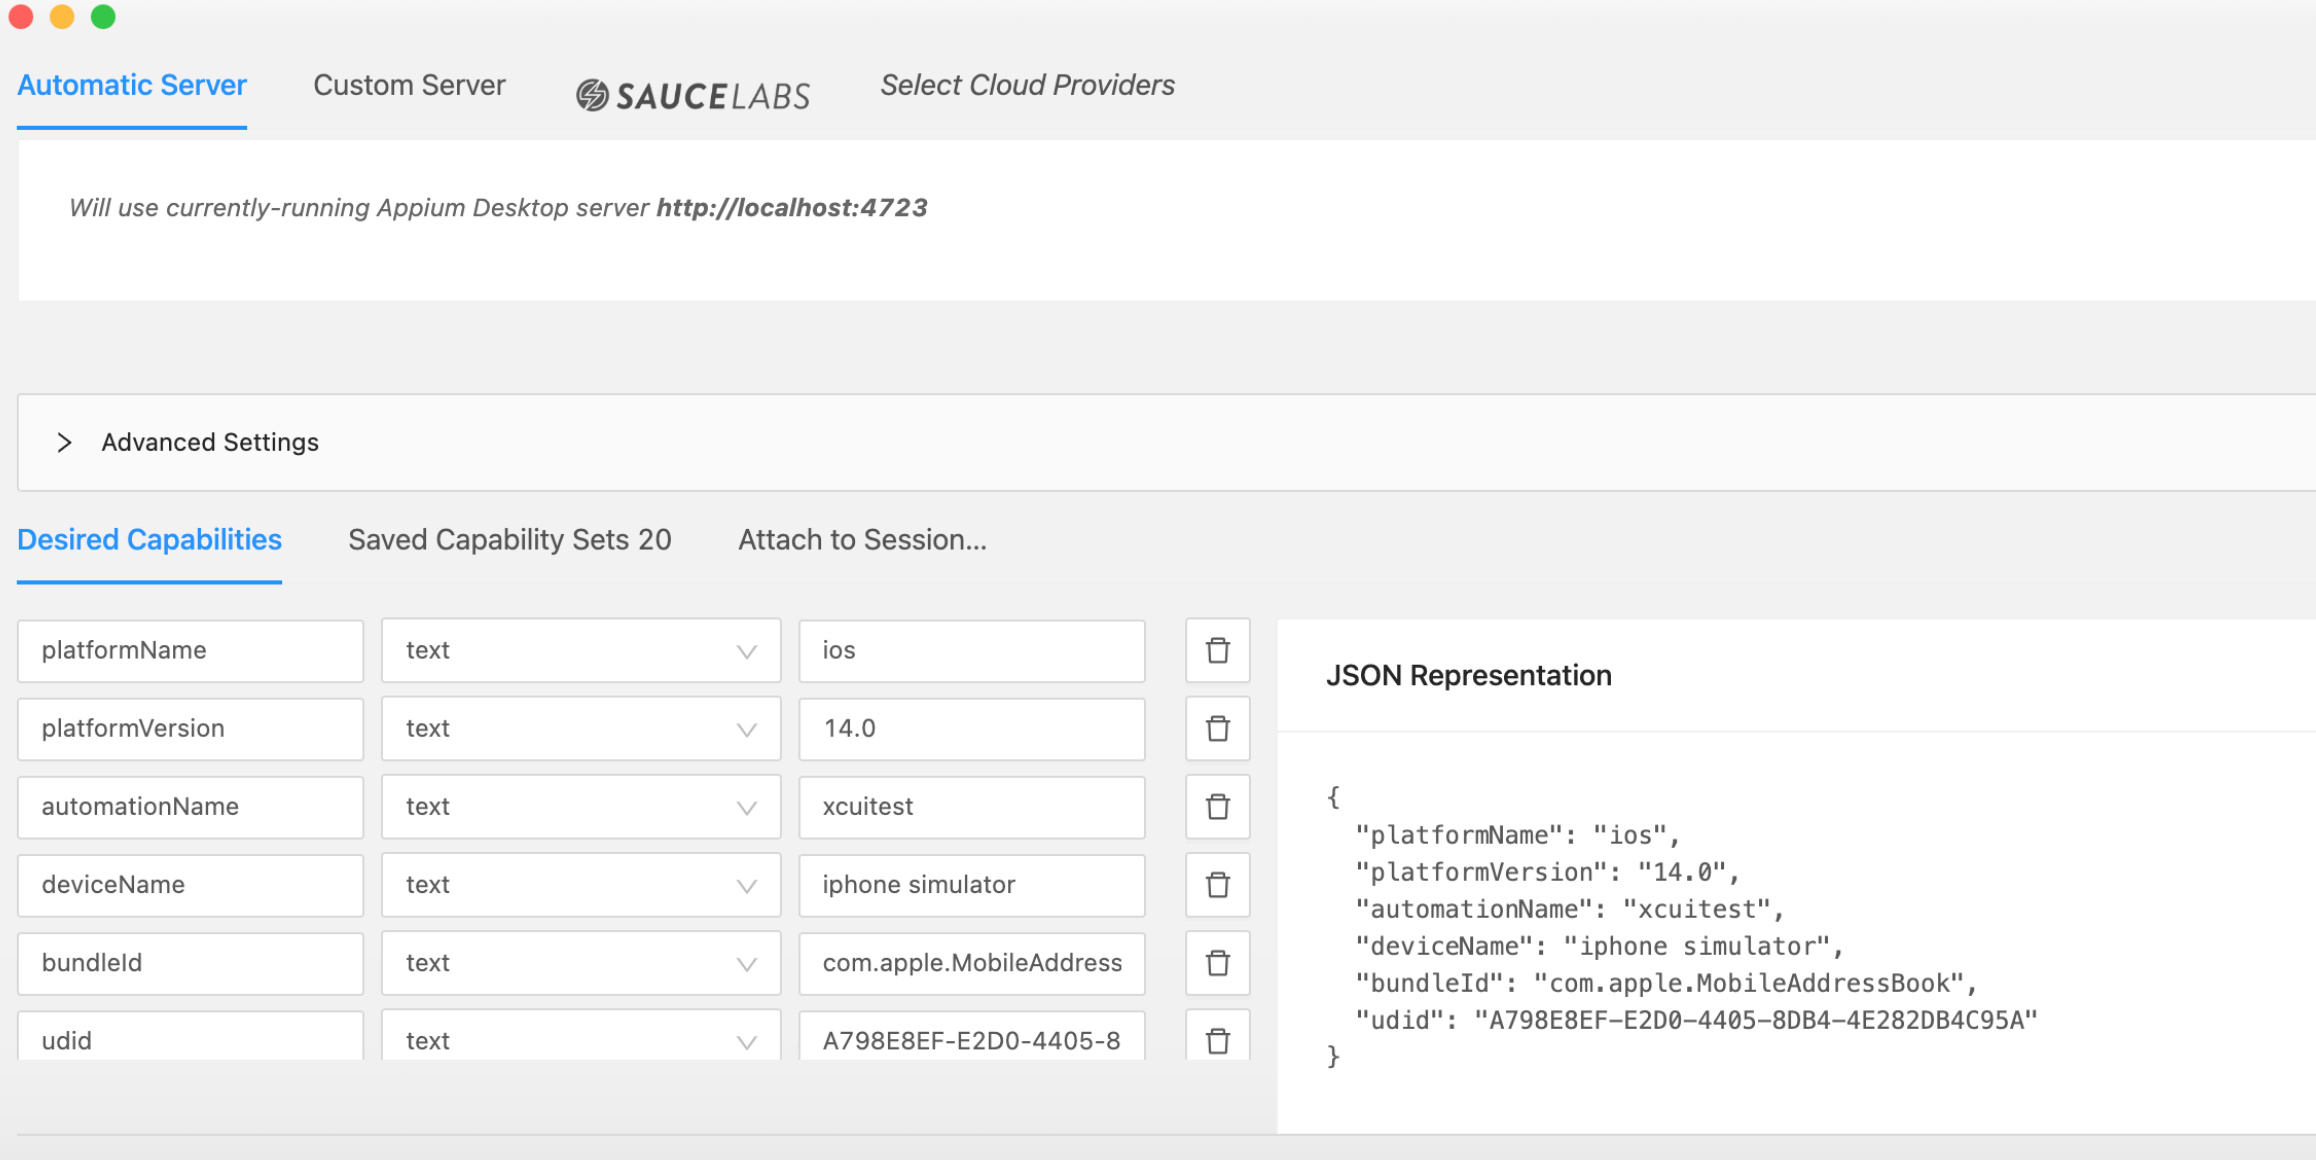This screenshot has height=1160, width=2316.
Task: Edit the com.apple.MobileAddress value field
Action: tap(972, 962)
